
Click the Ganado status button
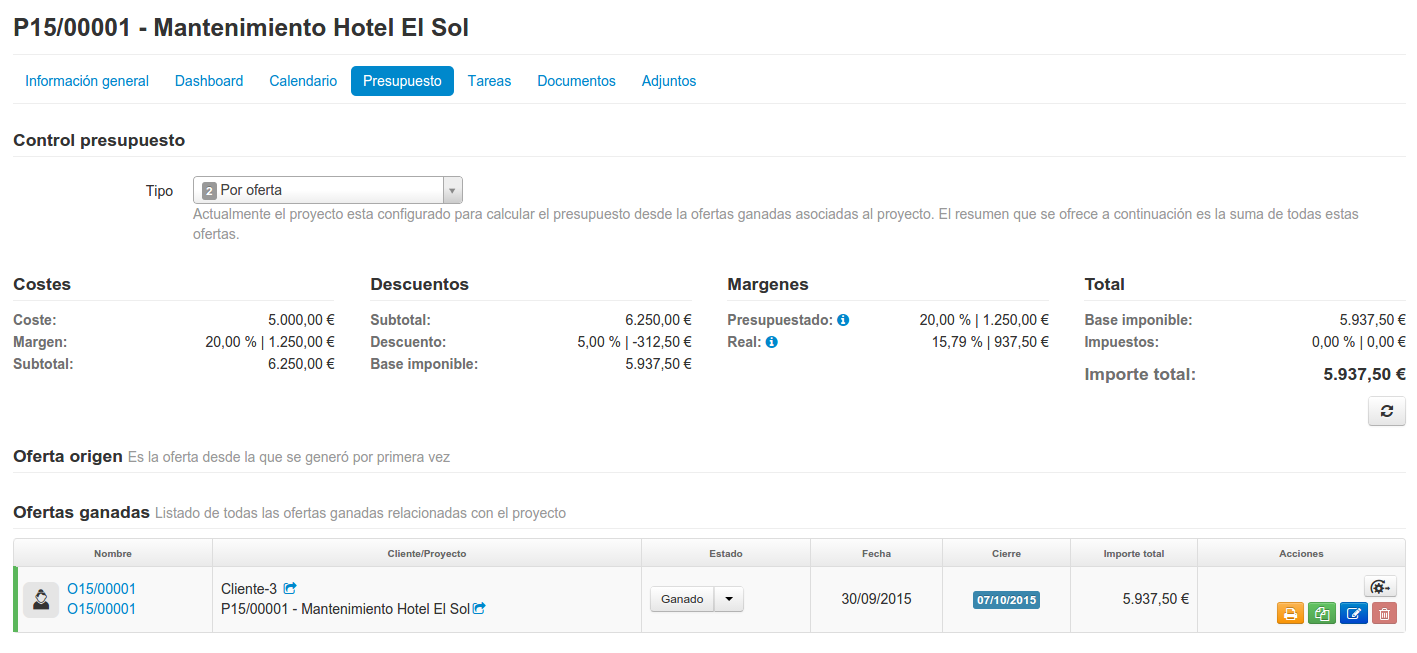tap(683, 599)
